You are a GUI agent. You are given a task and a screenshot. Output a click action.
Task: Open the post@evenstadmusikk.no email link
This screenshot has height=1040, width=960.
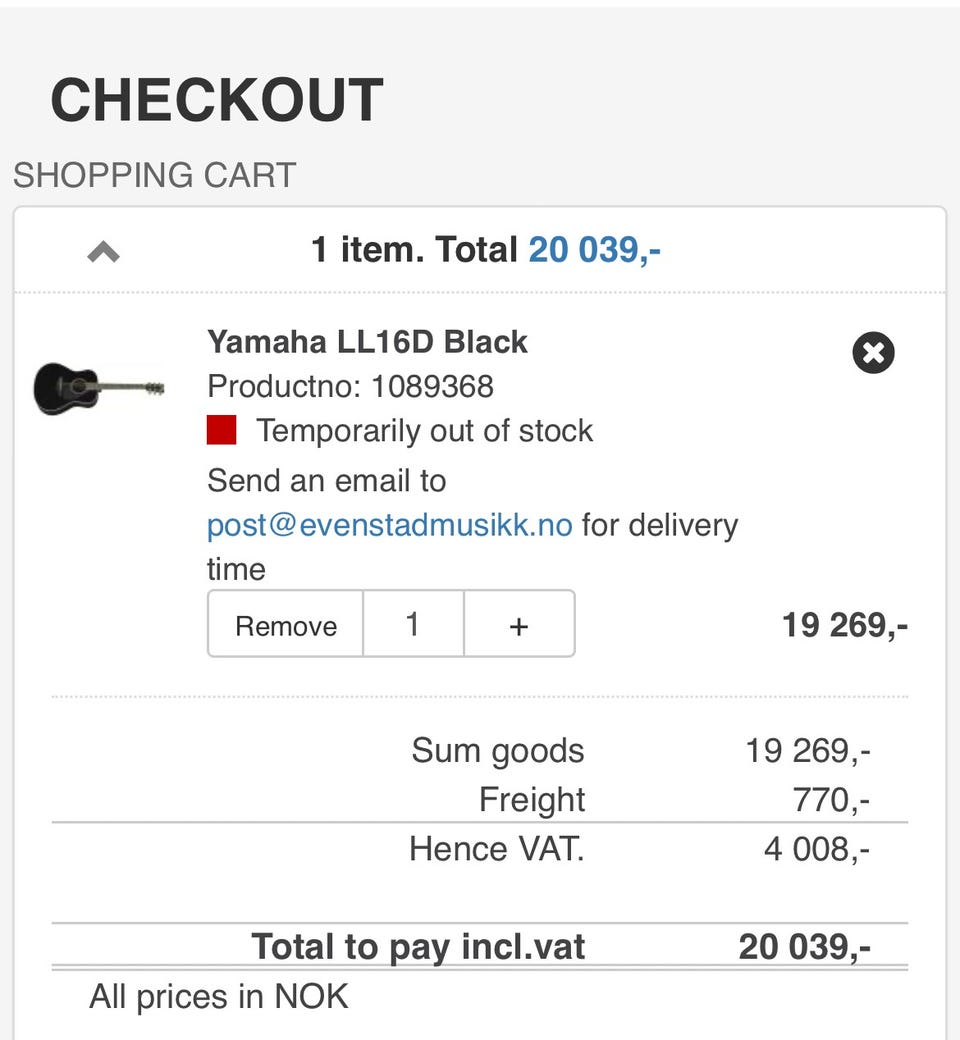(x=390, y=525)
